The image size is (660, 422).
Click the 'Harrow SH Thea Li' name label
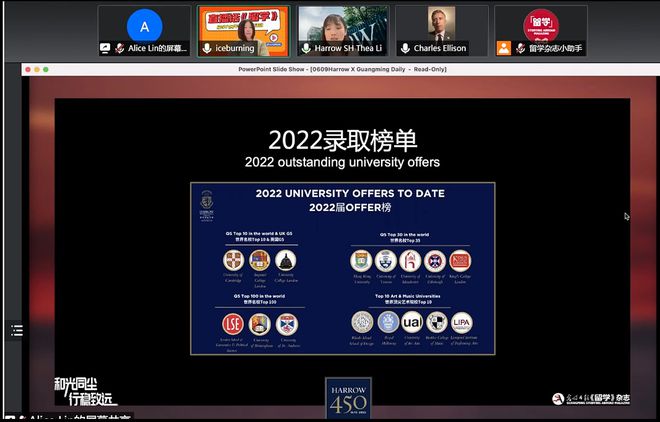coord(348,48)
